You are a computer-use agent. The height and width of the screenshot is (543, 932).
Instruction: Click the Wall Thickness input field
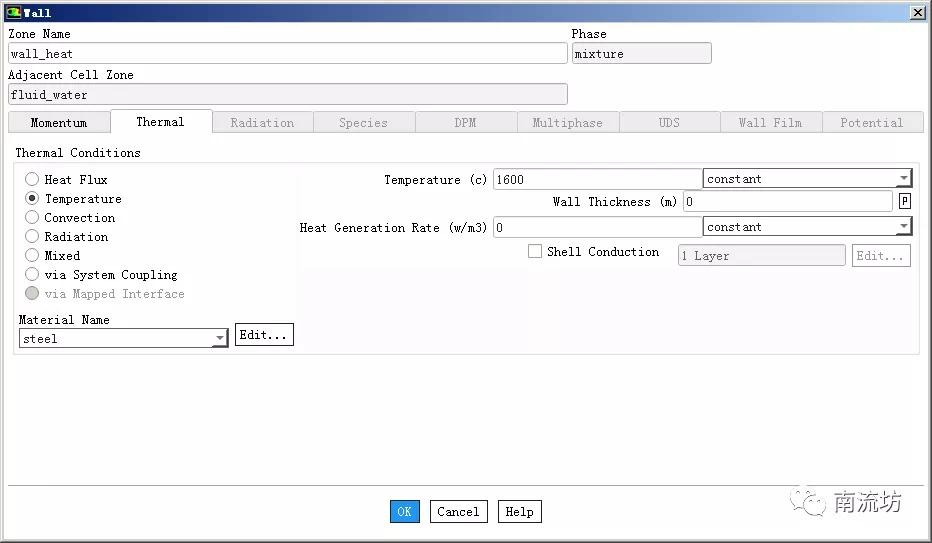pyautogui.click(x=788, y=201)
